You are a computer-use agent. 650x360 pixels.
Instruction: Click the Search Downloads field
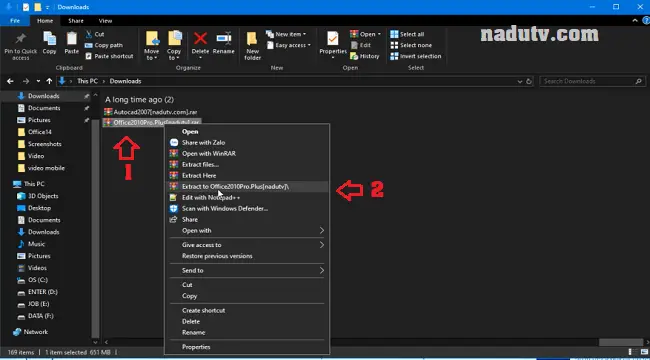(x=593, y=81)
